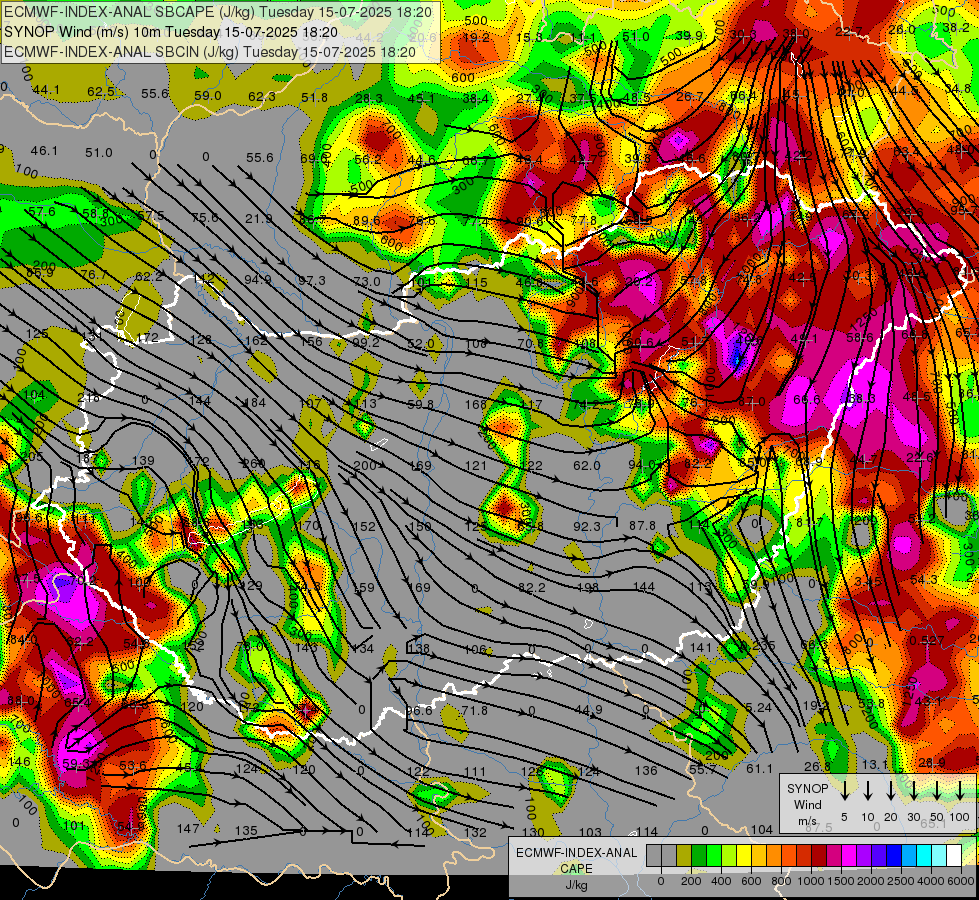Pick the dark green swatch right of 200

[x=699, y=855]
